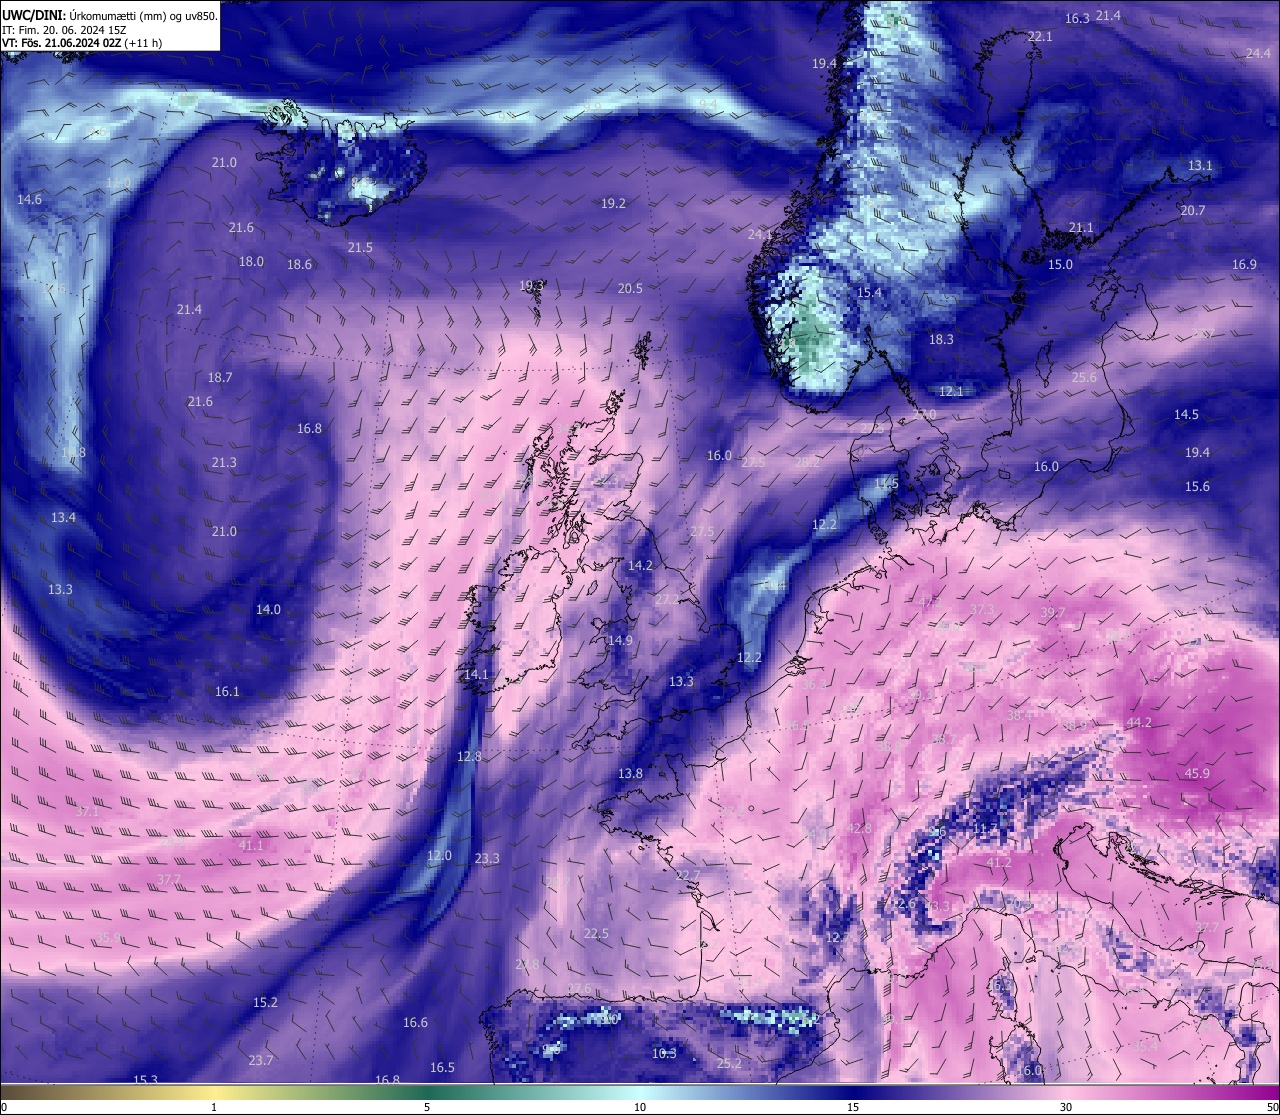Click the 25.2 value over Spain
1280x1115 pixels.
tap(729, 1063)
